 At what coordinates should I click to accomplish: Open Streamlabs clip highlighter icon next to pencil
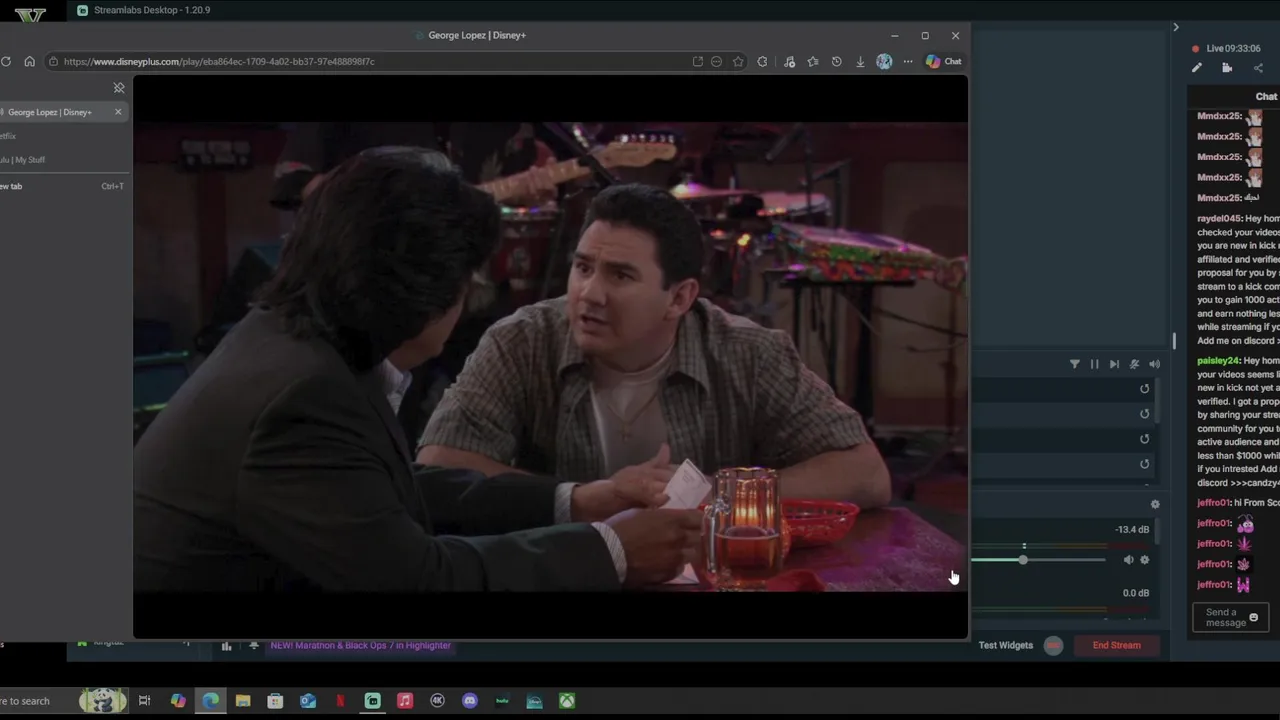[1227, 68]
